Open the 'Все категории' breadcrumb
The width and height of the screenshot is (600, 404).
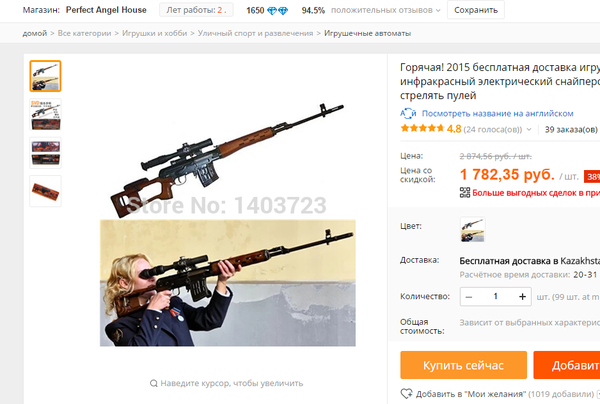point(85,33)
